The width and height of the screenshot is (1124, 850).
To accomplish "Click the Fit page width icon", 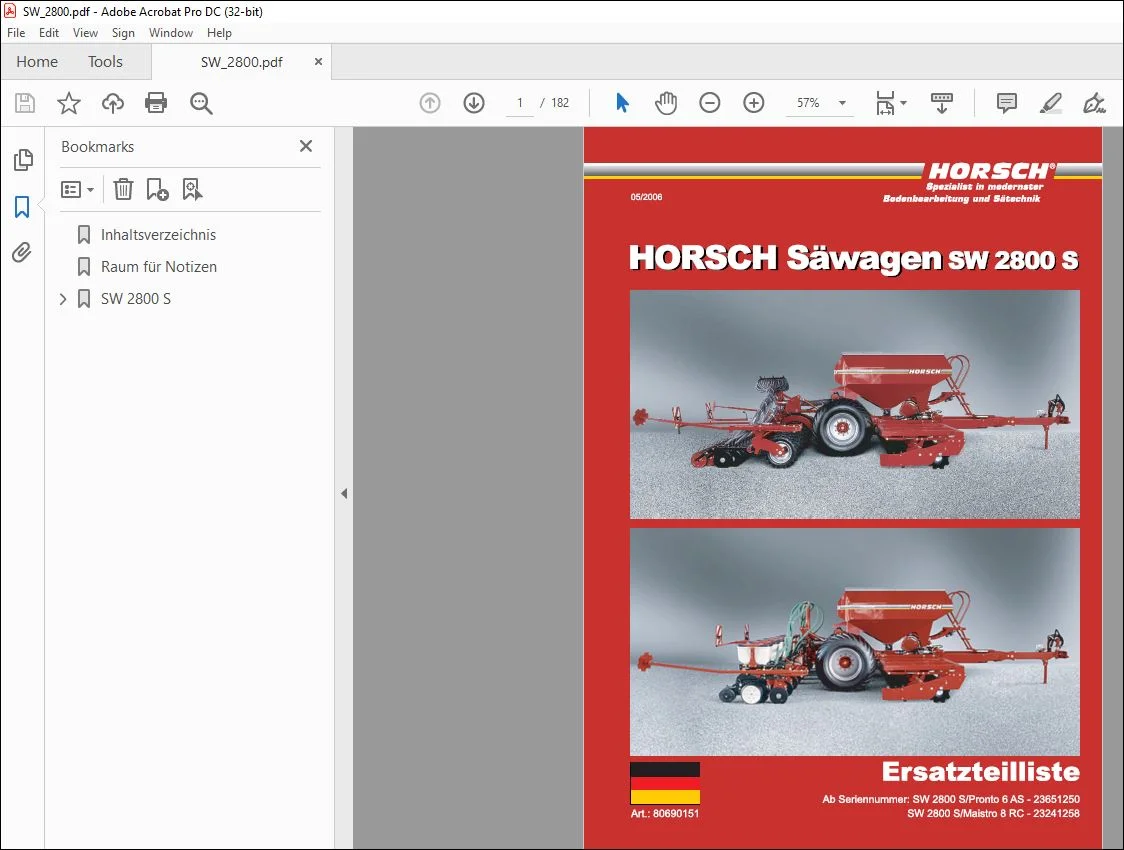I will 885,103.
